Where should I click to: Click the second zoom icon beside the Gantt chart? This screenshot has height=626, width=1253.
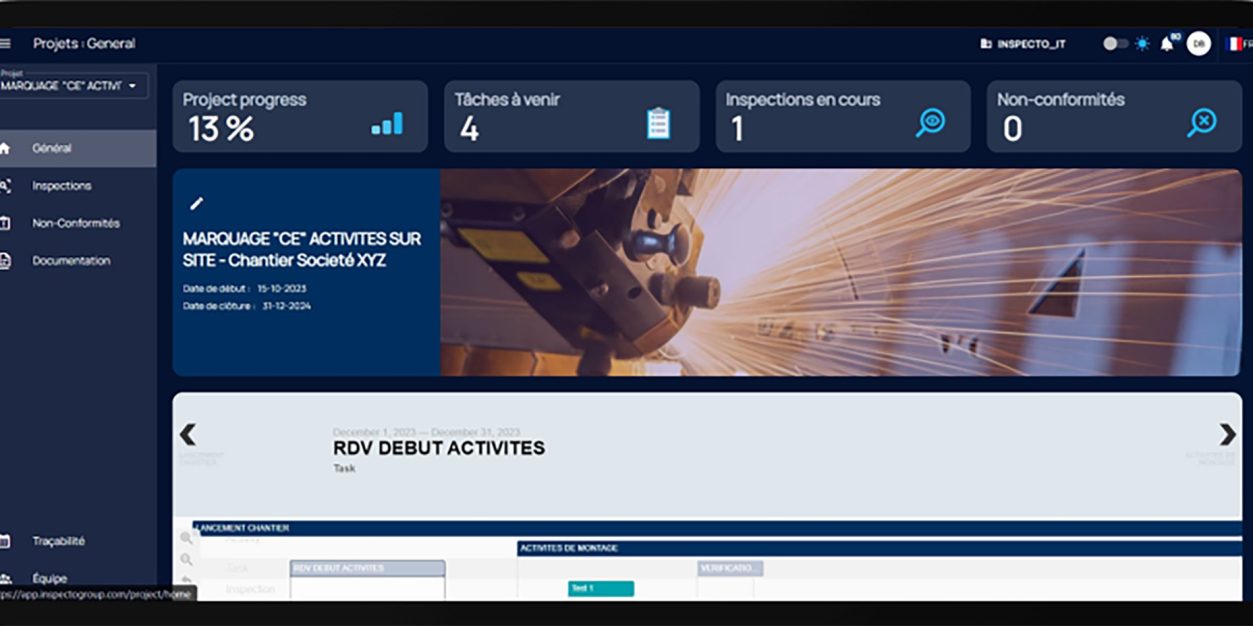coord(186,560)
